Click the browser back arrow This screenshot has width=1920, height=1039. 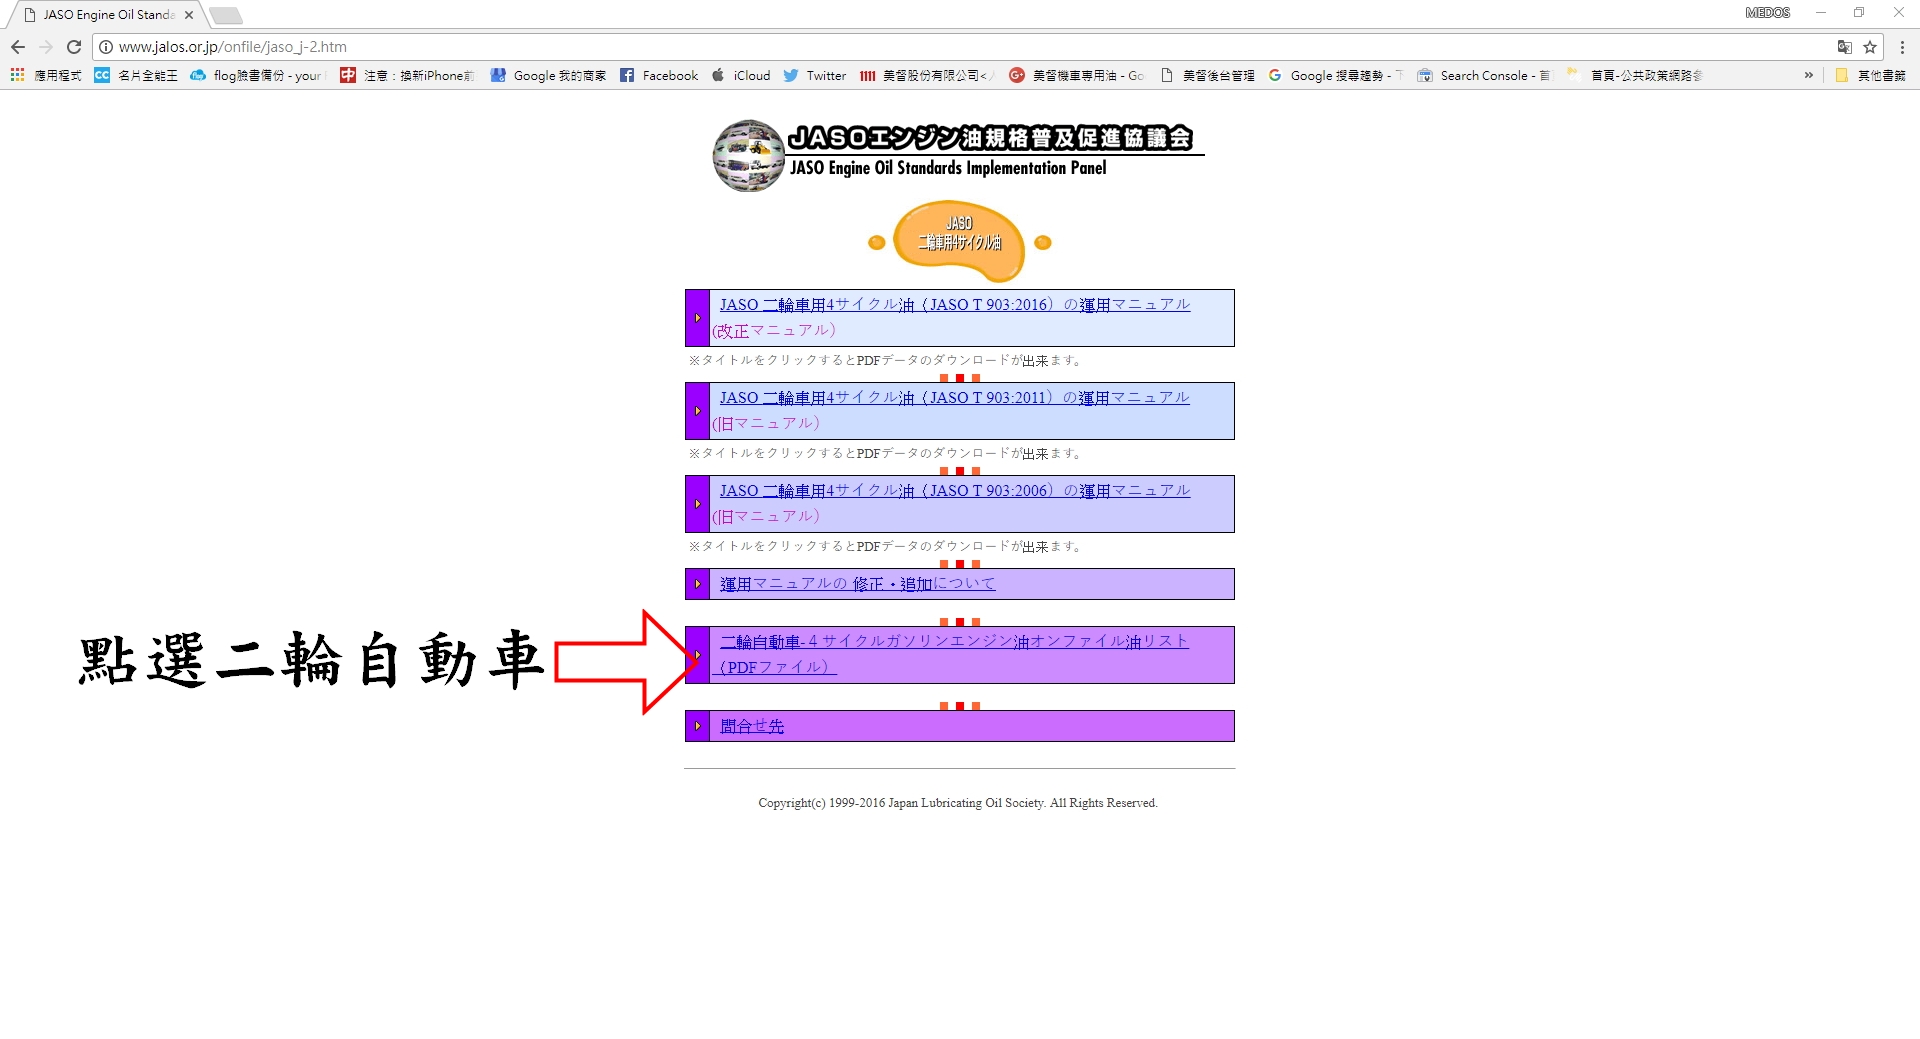[18, 47]
